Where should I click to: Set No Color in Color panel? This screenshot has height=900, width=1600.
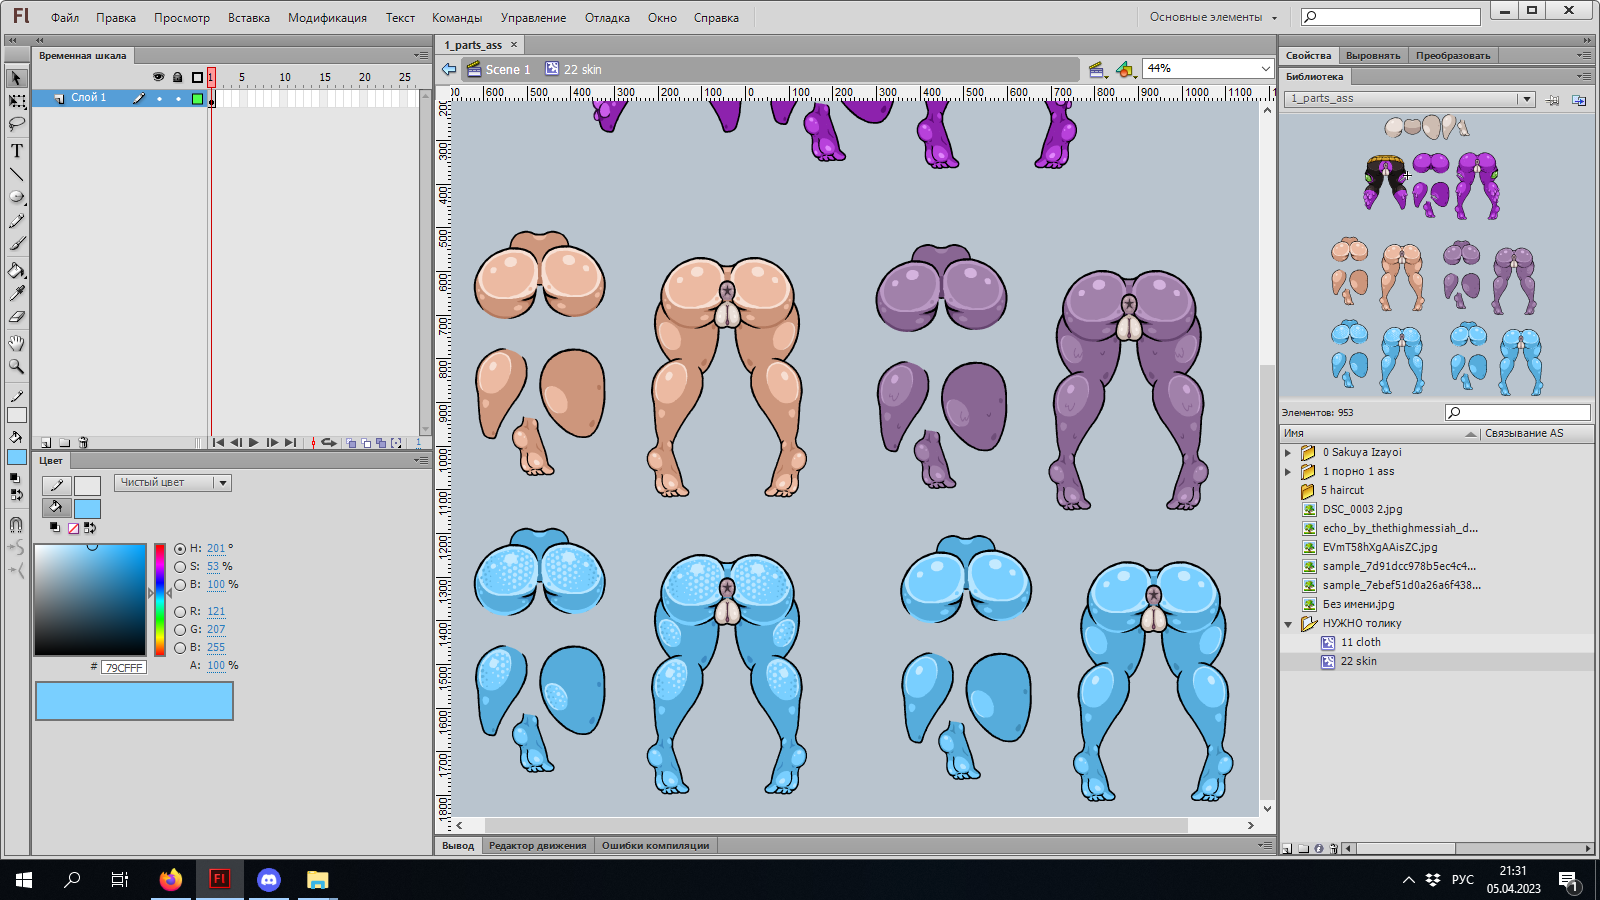tap(73, 528)
